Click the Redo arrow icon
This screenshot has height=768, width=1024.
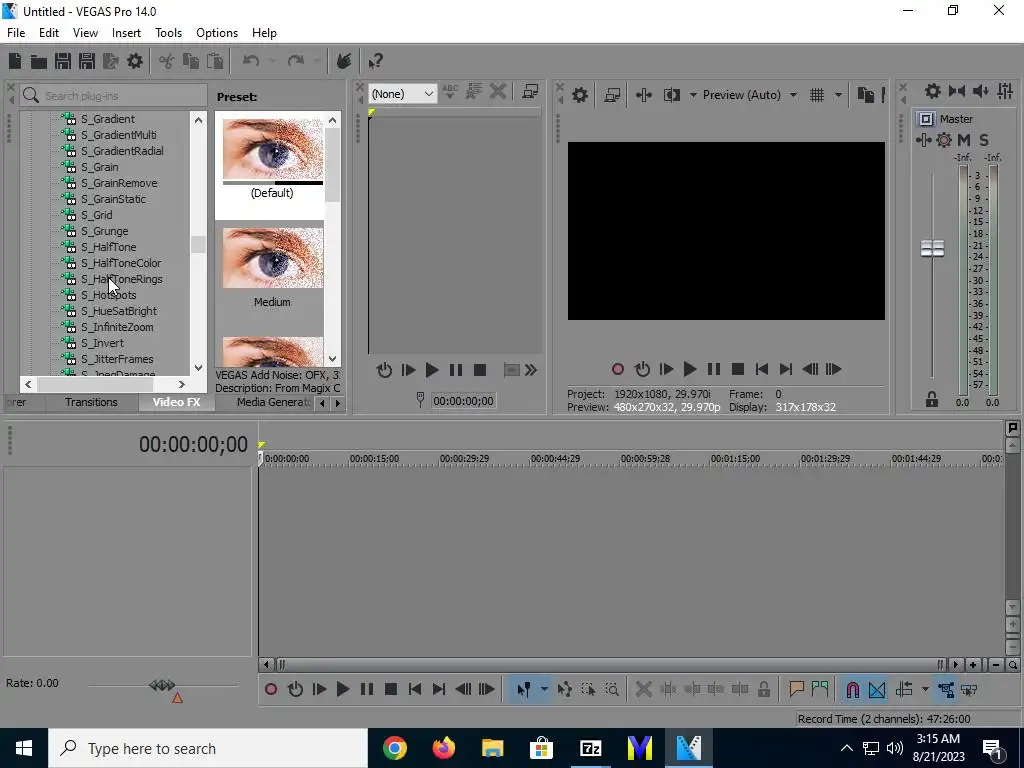(296, 61)
